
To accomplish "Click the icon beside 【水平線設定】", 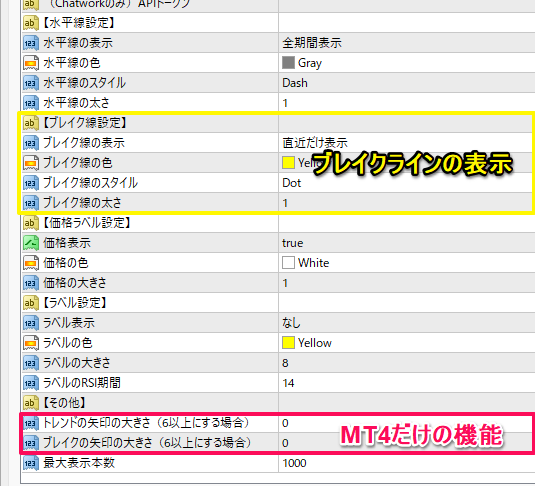I will coord(30,23).
